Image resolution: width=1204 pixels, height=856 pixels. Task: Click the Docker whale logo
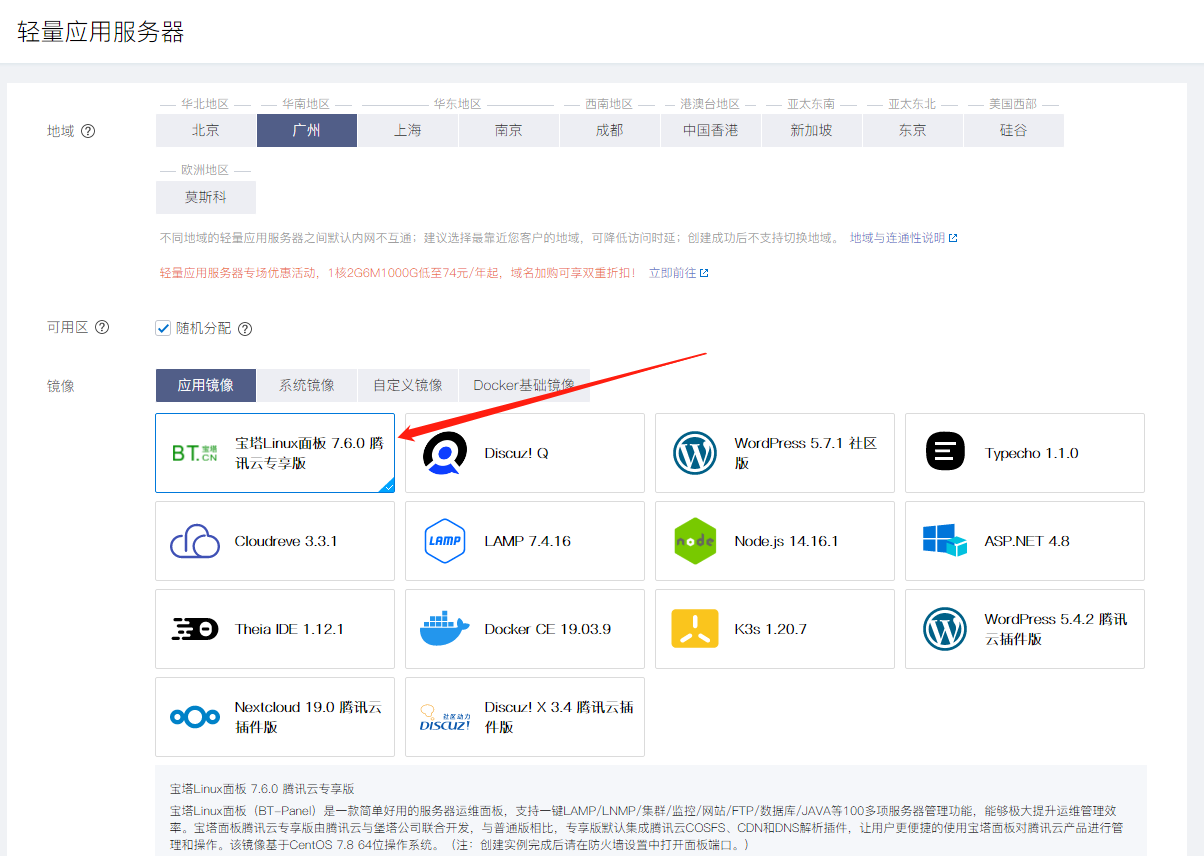(x=445, y=629)
